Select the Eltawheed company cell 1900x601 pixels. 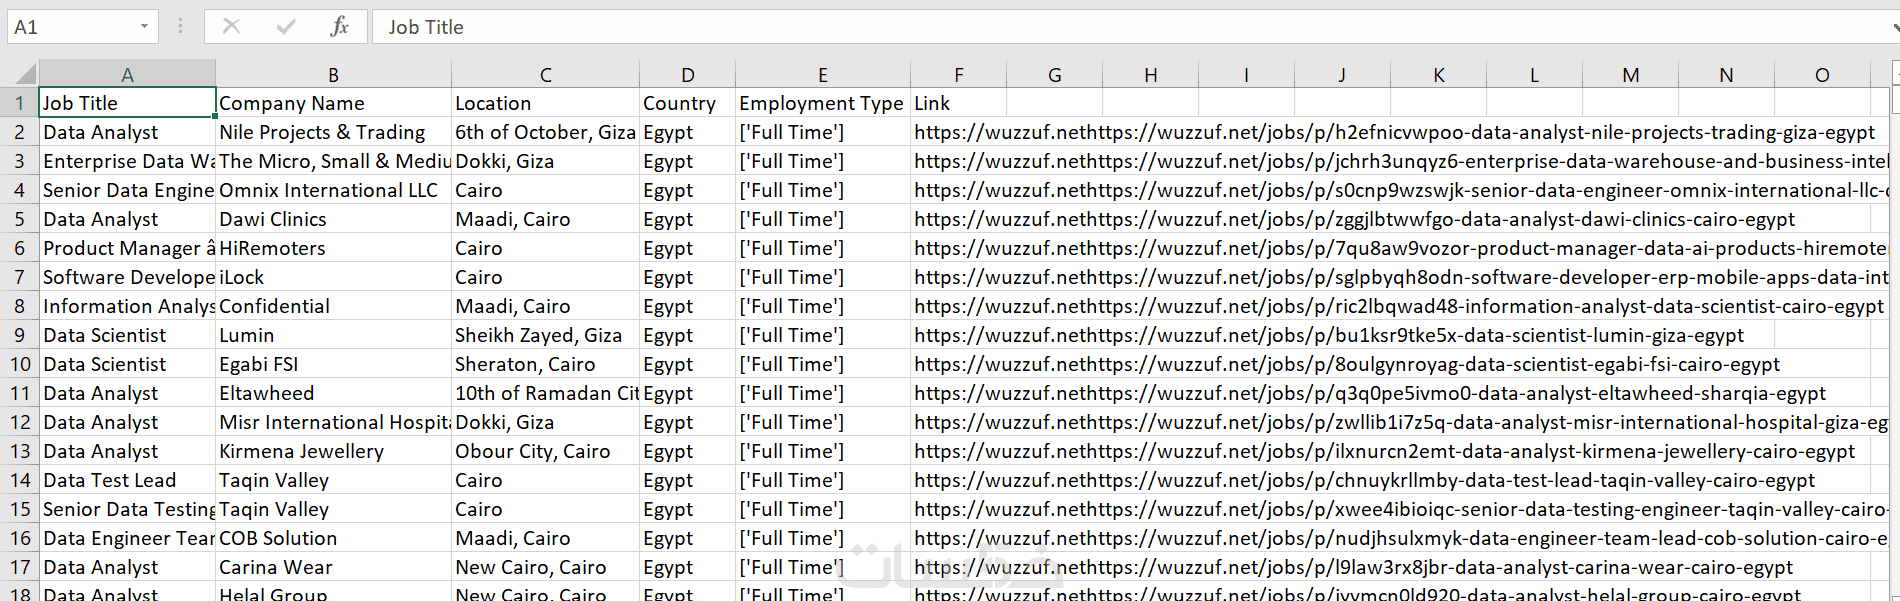click(x=333, y=393)
